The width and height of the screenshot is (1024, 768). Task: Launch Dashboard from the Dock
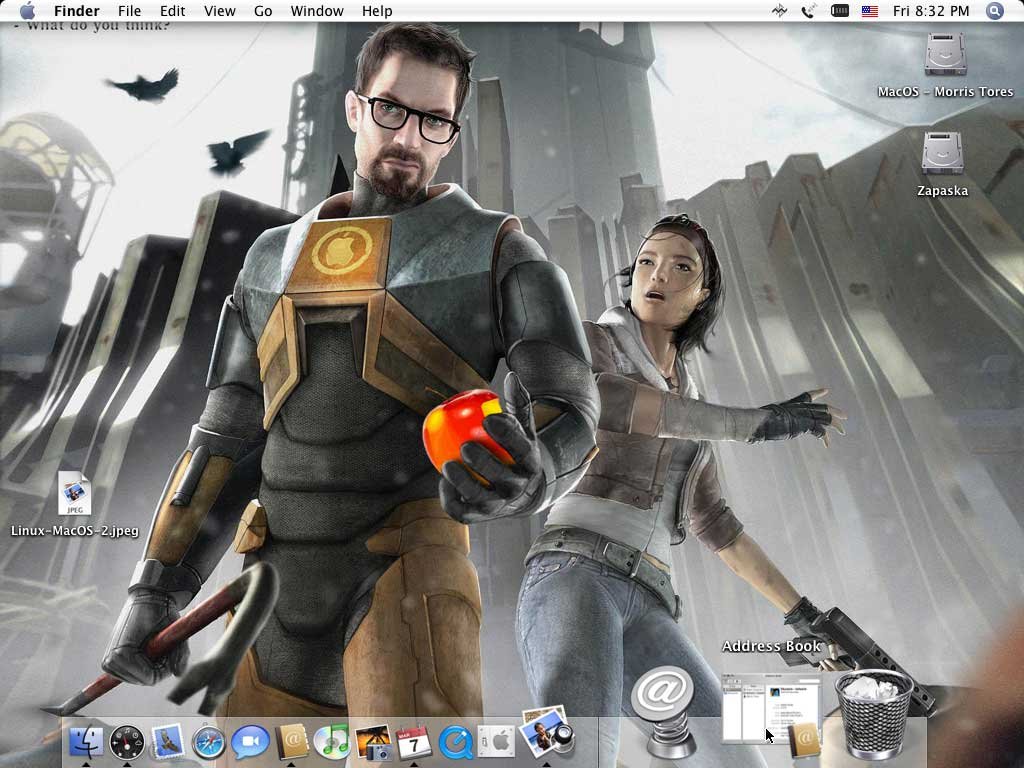[127, 742]
